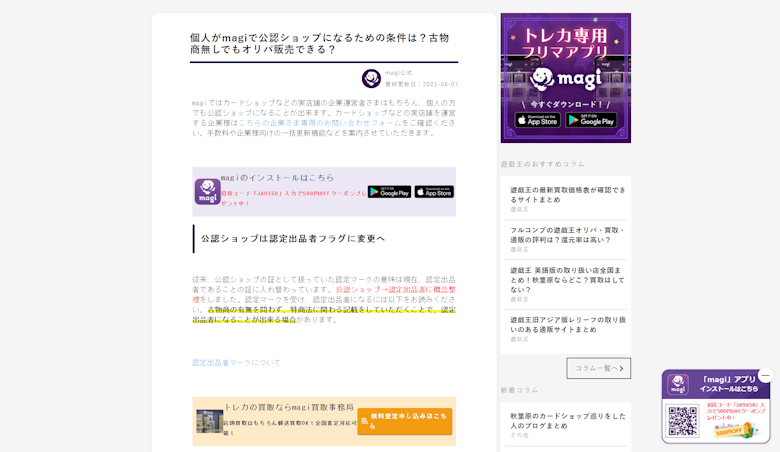Open Google Play badge in install banner
This screenshot has height=452, width=780.
click(x=389, y=192)
